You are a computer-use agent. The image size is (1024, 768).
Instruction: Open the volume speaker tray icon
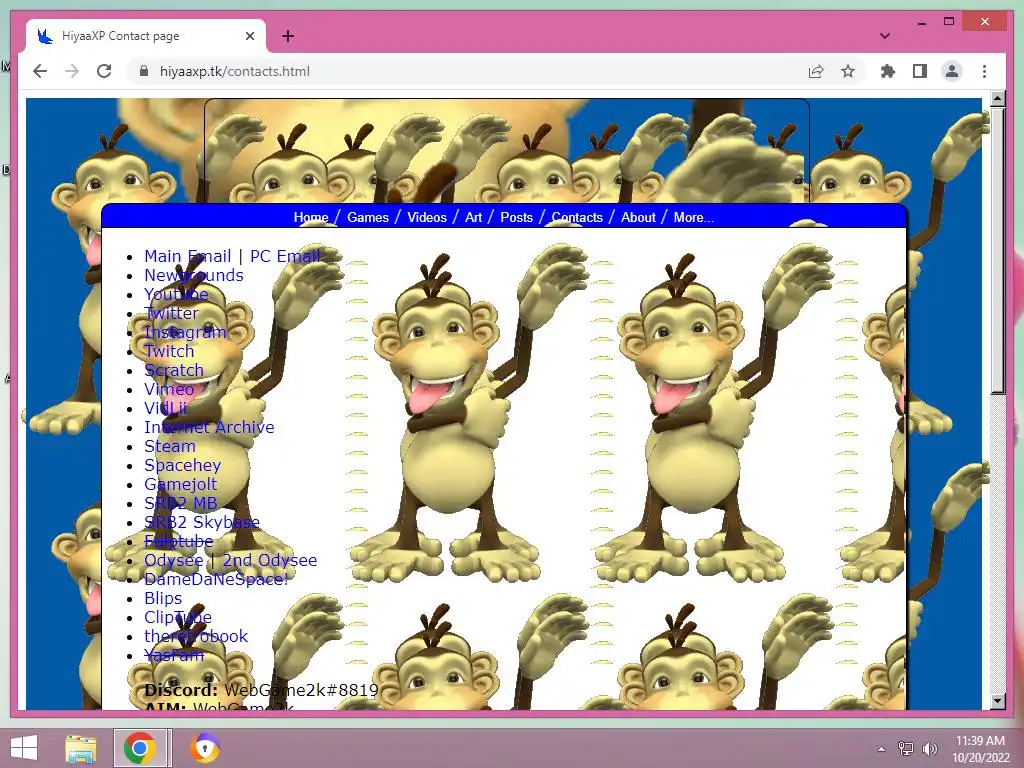pos(929,748)
